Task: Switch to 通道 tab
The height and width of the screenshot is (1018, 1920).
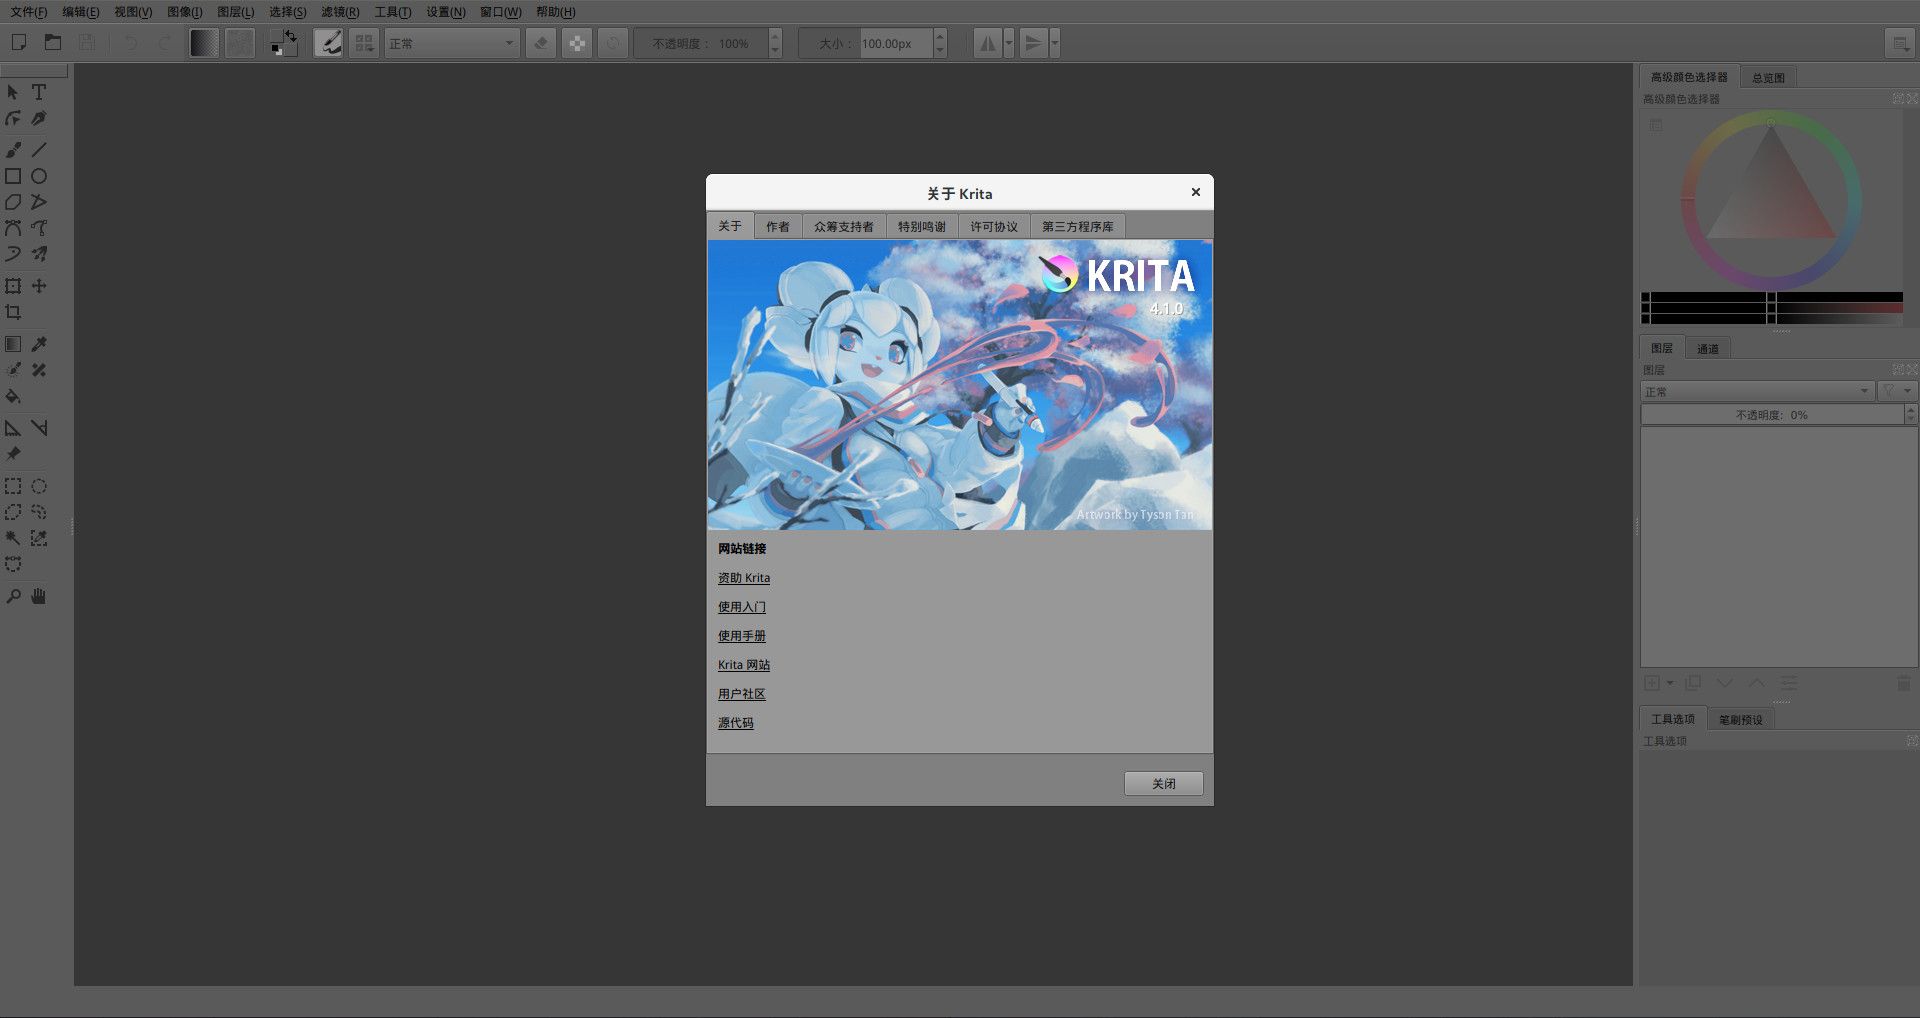Action: (1708, 348)
